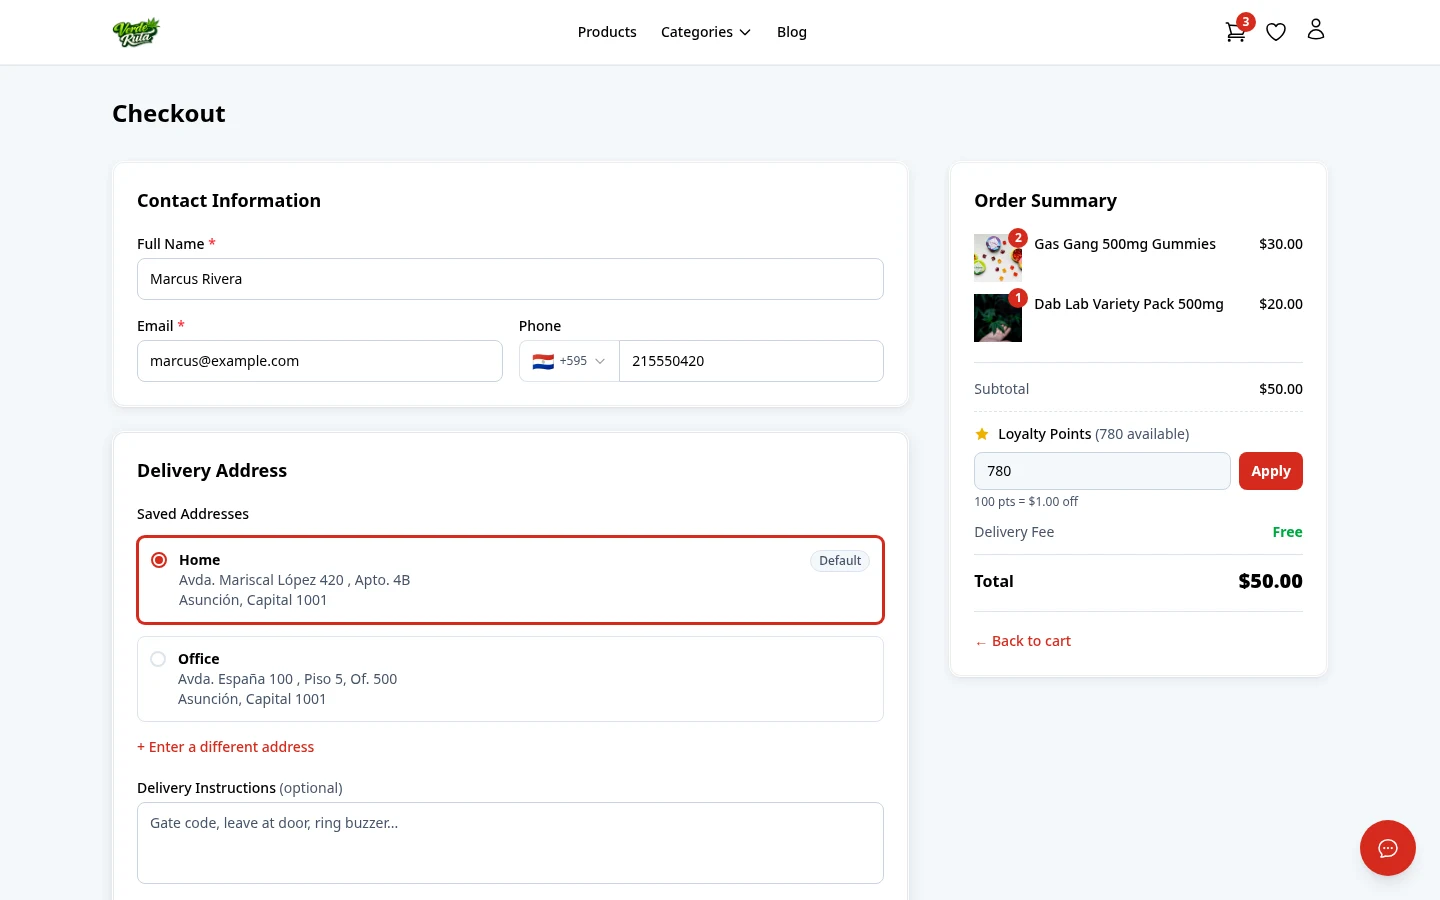This screenshot has width=1440, height=900.
Task: Open the user account icon
Action: tap(1316, 30)
